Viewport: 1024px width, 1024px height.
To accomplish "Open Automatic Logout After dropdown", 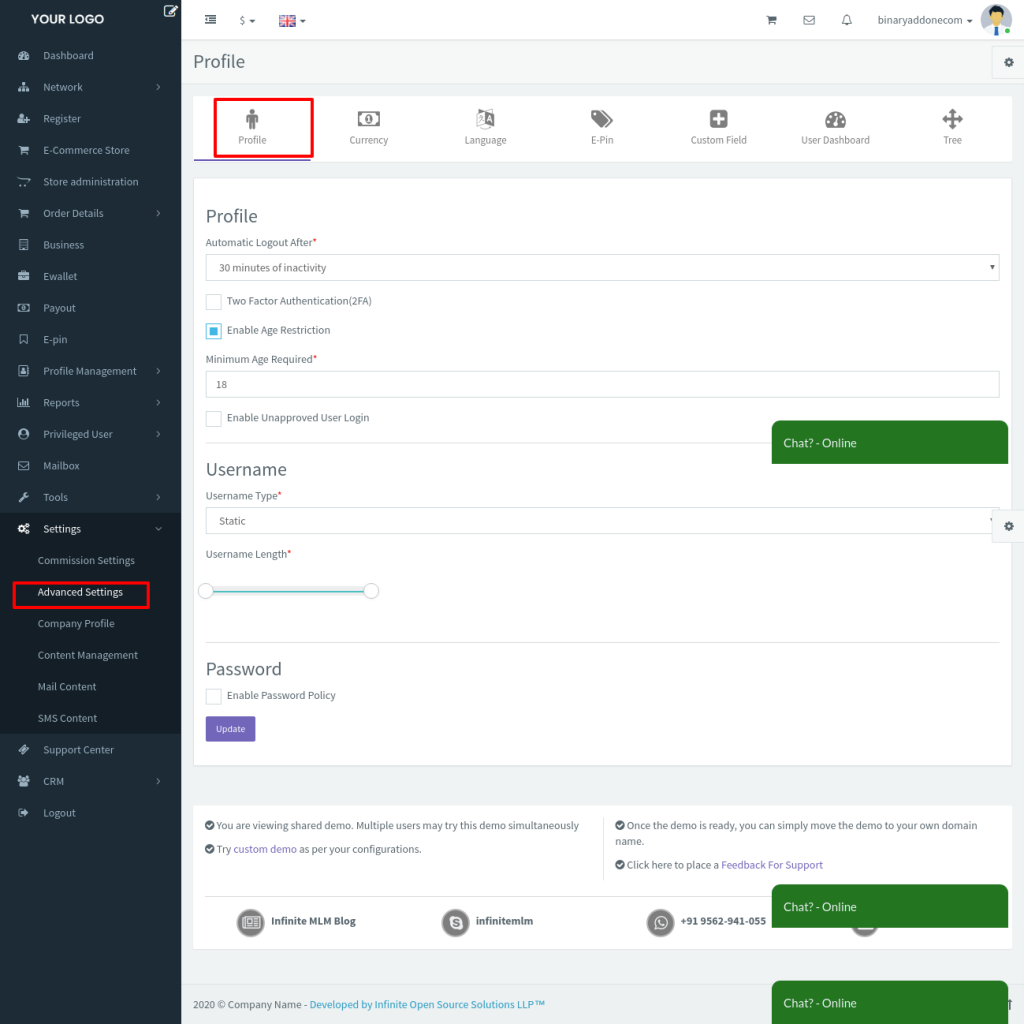I will coord(602,268).
